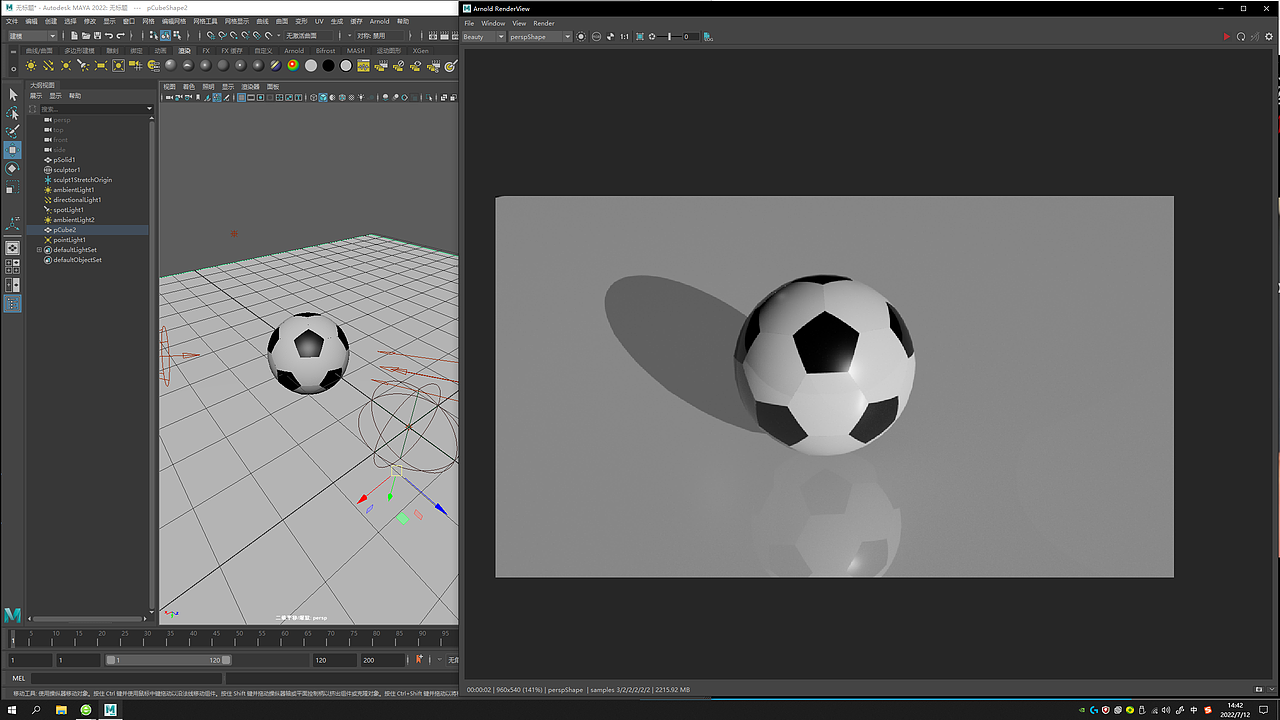Image resolution: width=1280 pixels, height=720 pixels.
Task: Create a point light from the shelf
Action: point(65,65)
